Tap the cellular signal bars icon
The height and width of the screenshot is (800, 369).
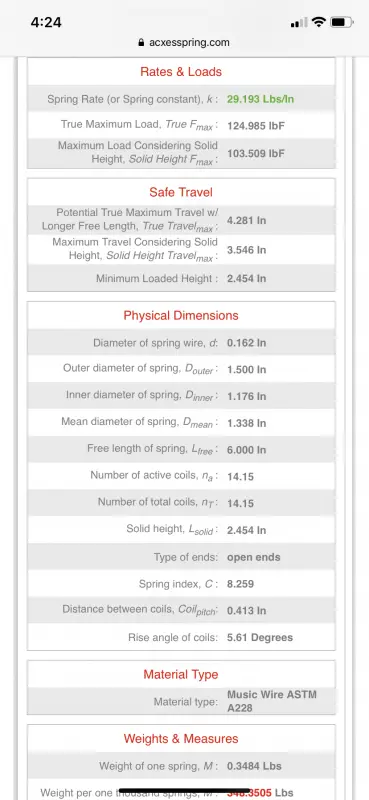coord(299,22)
